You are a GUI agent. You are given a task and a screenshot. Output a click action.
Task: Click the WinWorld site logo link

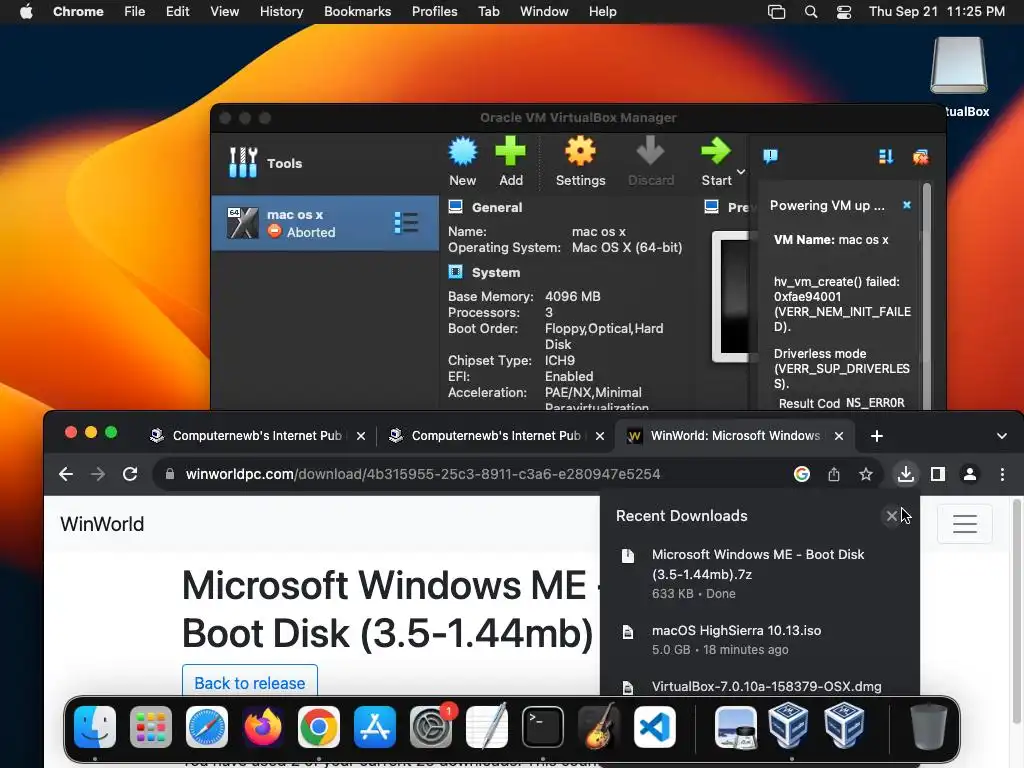[x=102, y=524]
